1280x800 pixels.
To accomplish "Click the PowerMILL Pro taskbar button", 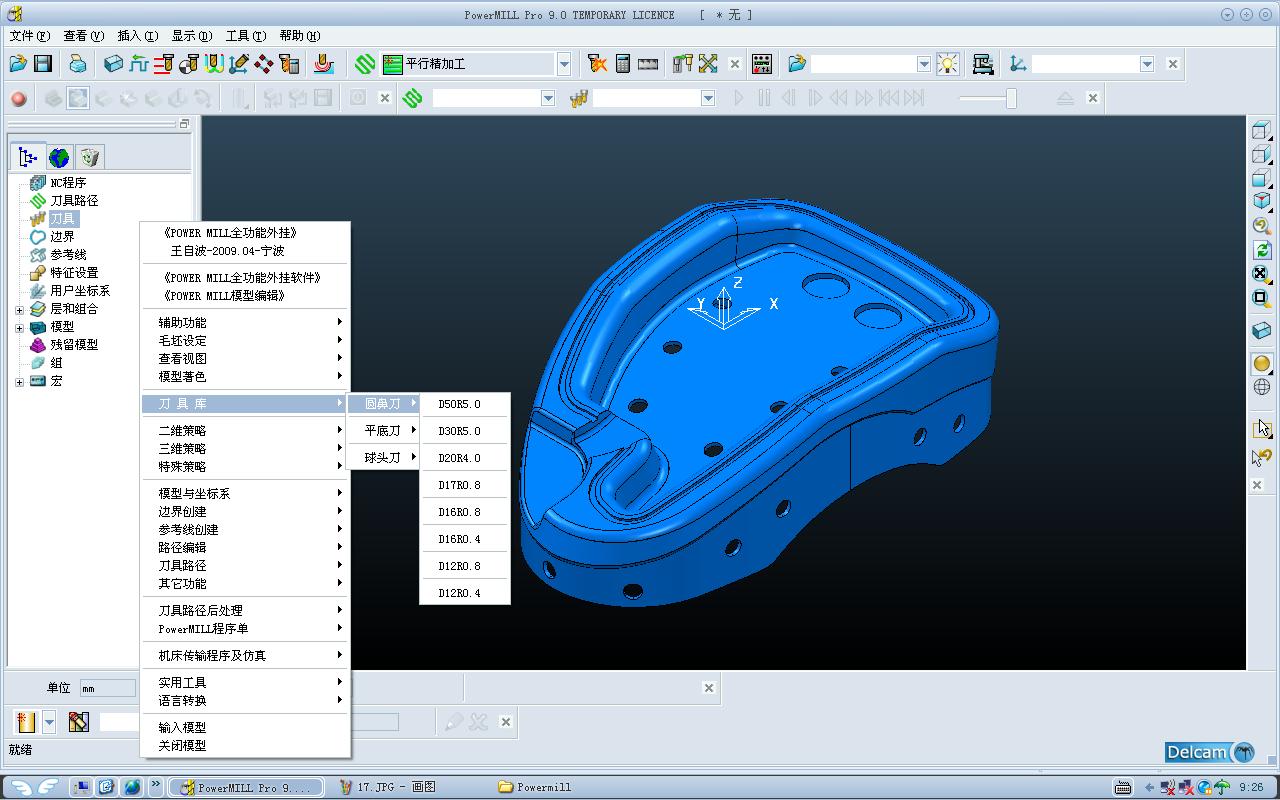I will click(x=246, y=787).
